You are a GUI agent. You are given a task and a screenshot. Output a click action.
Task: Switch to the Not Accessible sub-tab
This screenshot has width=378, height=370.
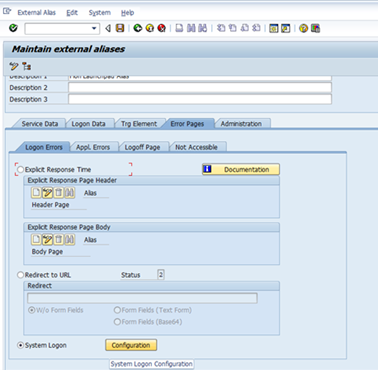pos(196,147)
